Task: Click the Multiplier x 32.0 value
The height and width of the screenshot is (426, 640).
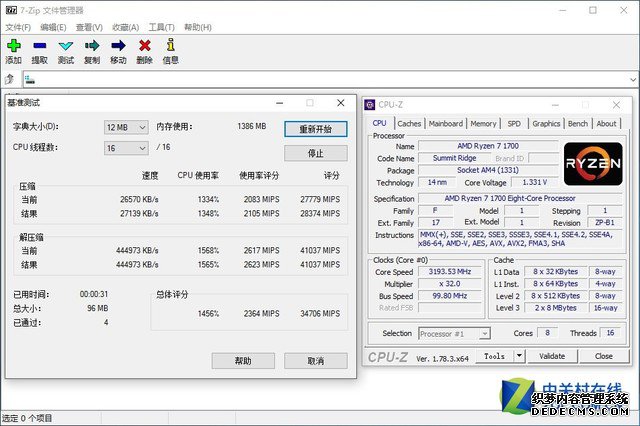Action: pos(449,284)
